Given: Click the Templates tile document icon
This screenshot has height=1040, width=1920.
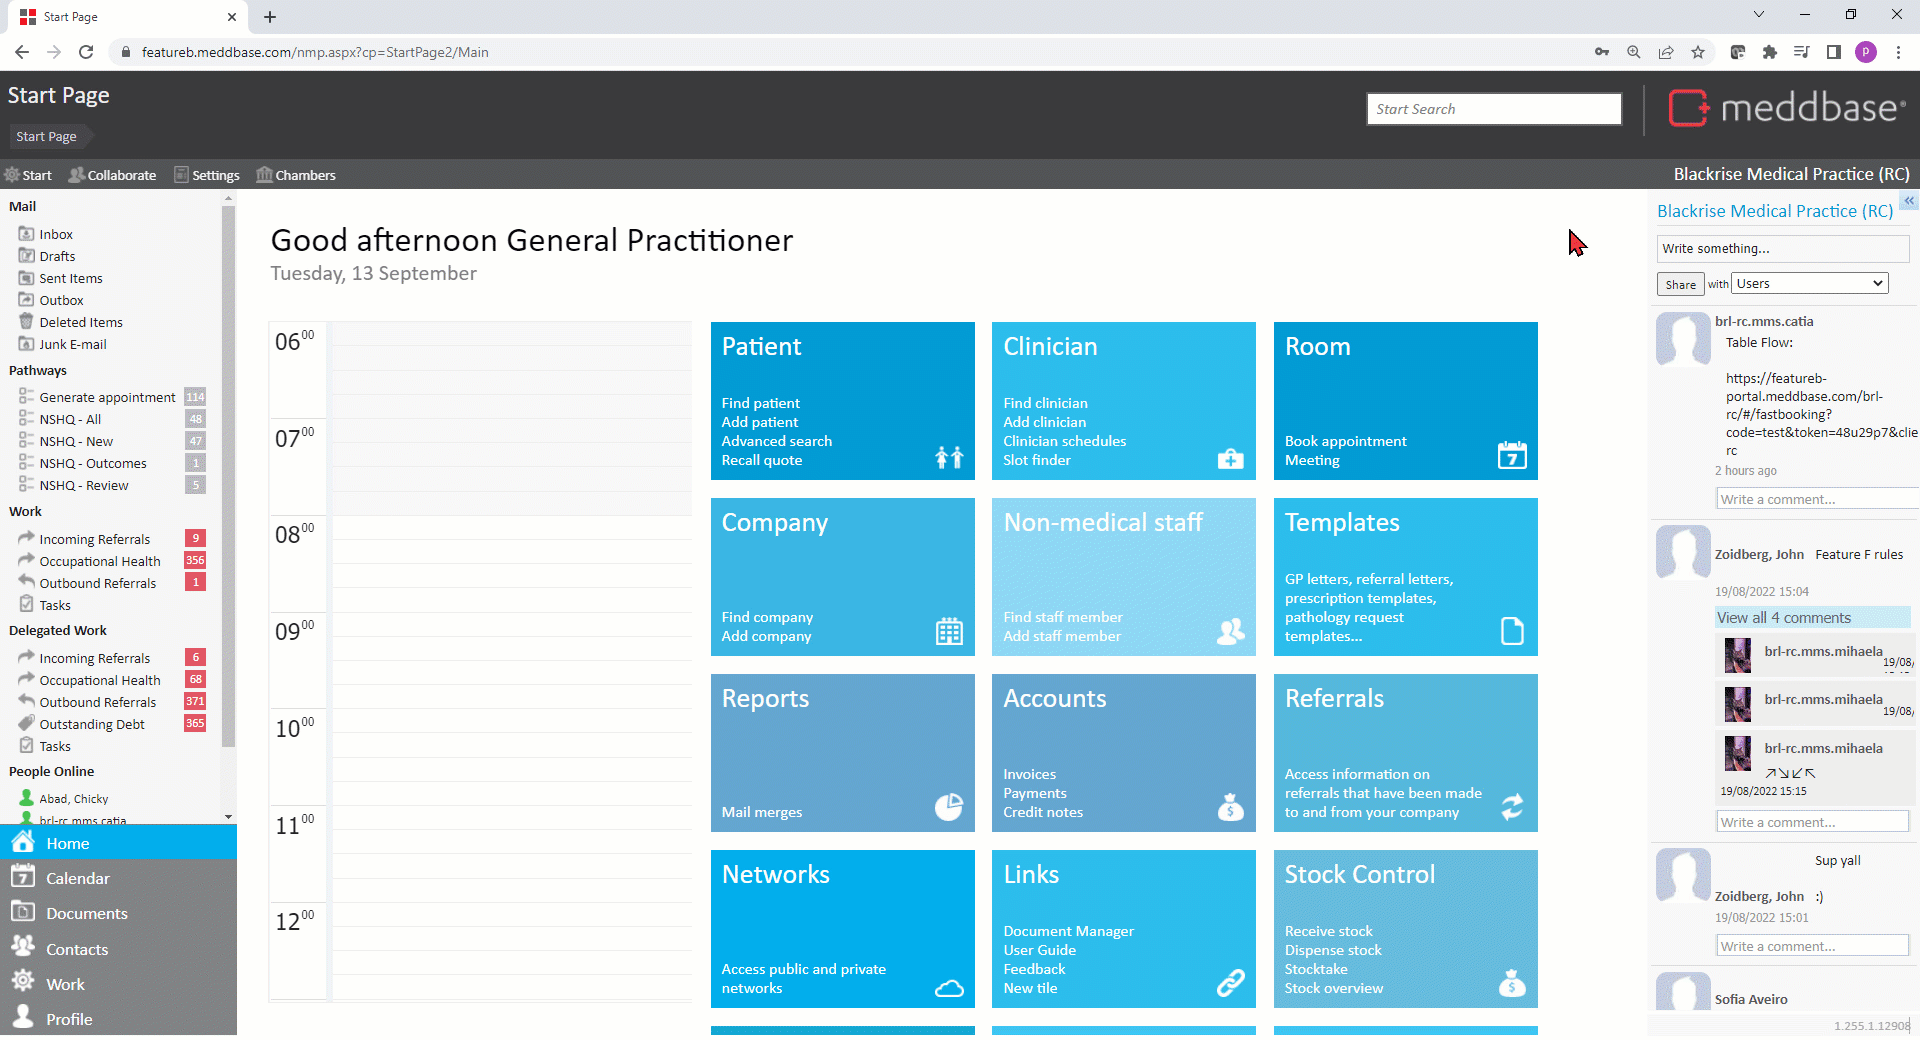Looking at the screenshot, I should click(x=1511, y=631).
